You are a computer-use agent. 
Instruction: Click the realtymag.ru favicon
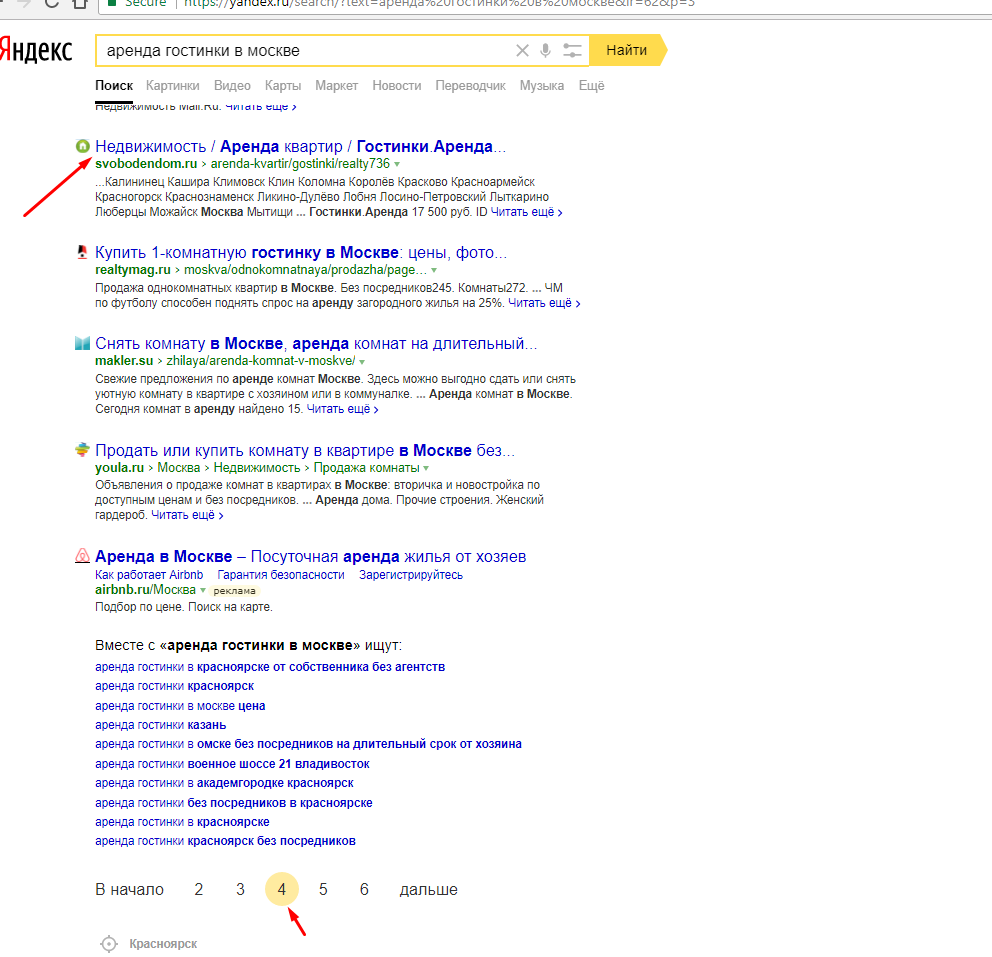[x=82, y=252]
